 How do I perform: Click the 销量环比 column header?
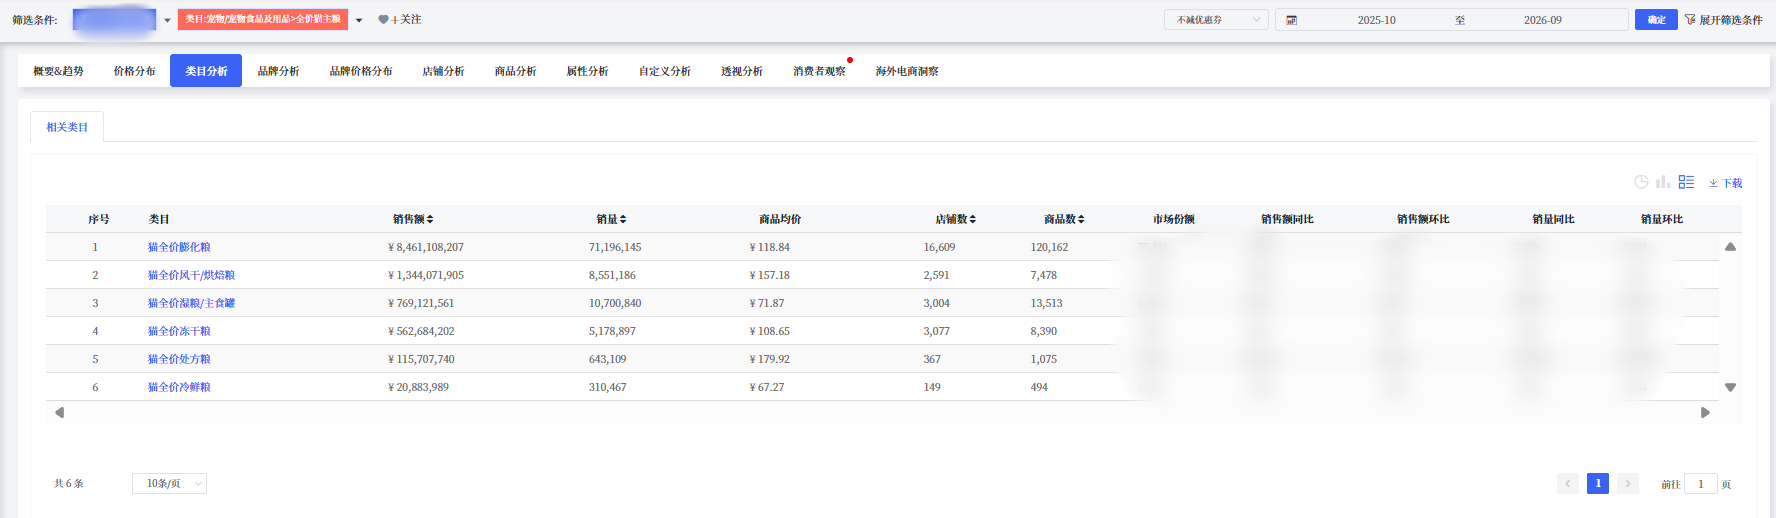(1662, 219)
